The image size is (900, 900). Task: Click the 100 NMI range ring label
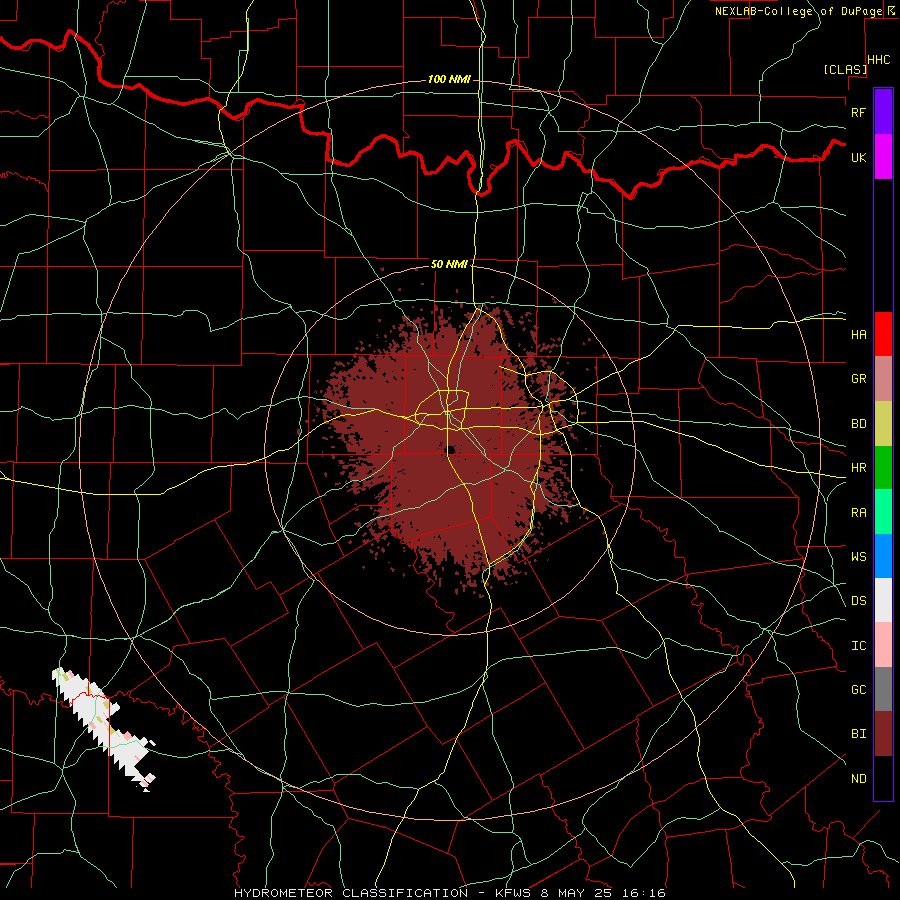(449, 79)
